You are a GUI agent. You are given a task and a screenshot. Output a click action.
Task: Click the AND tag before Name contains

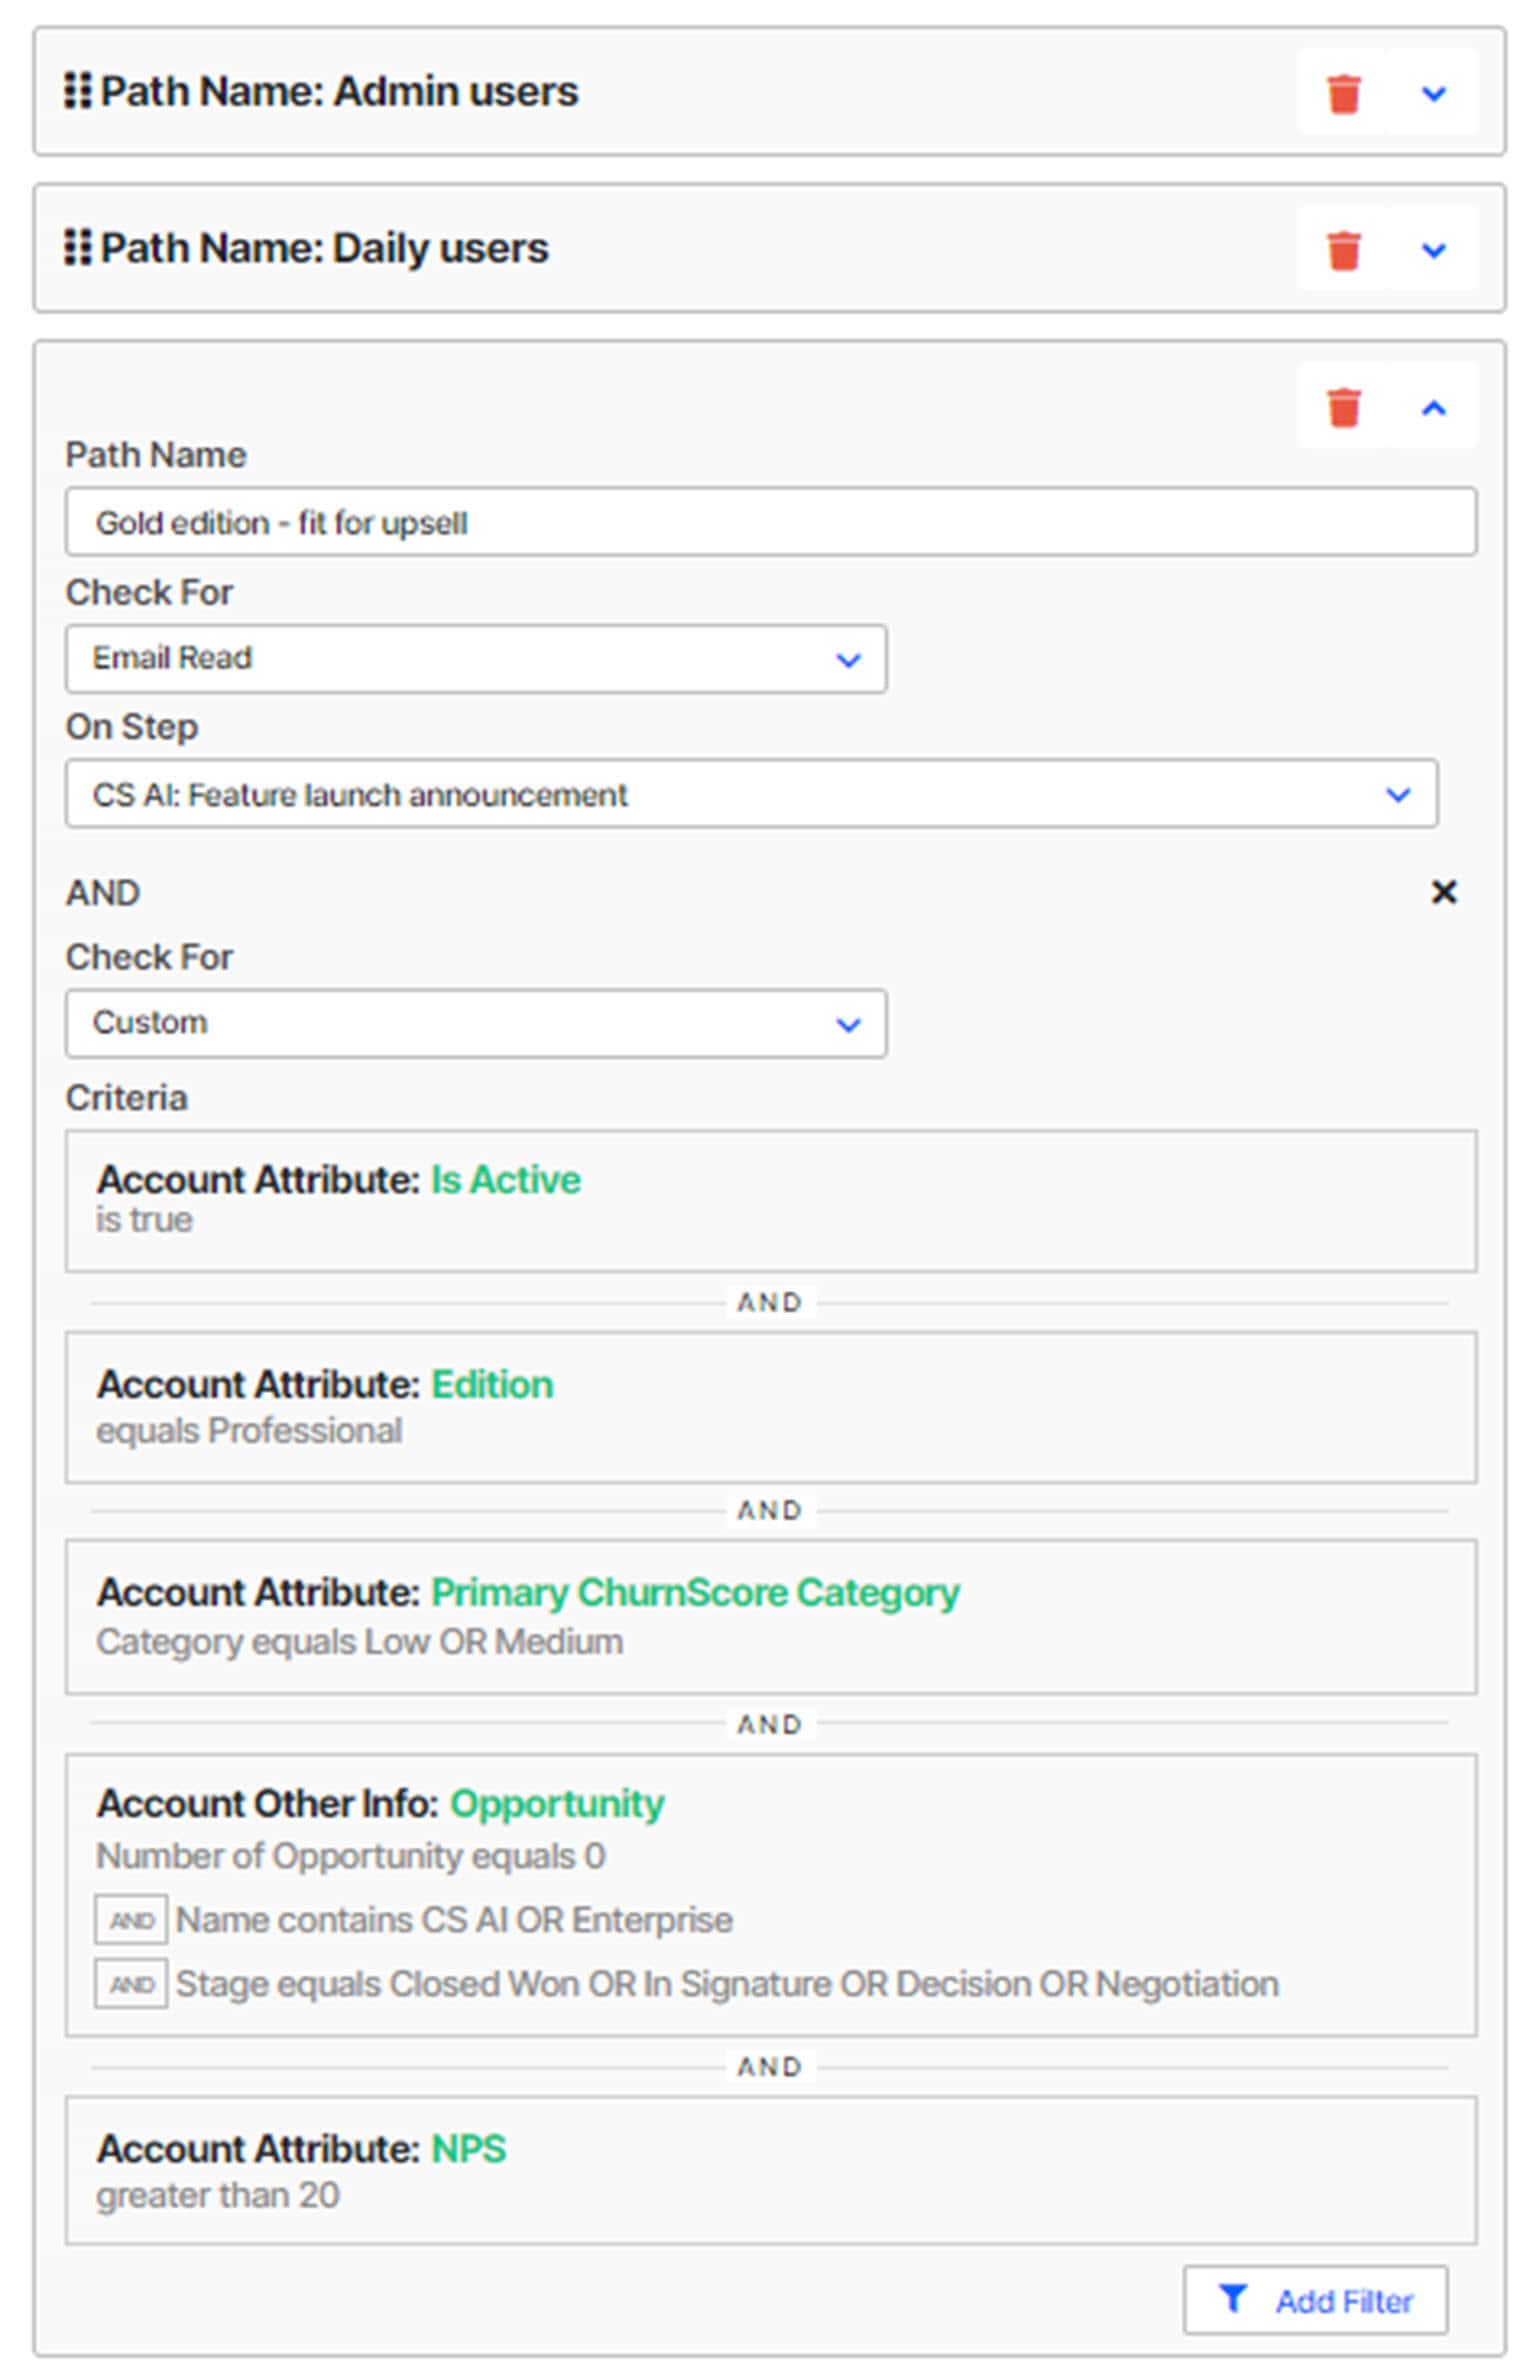[x=131, y=1920]
